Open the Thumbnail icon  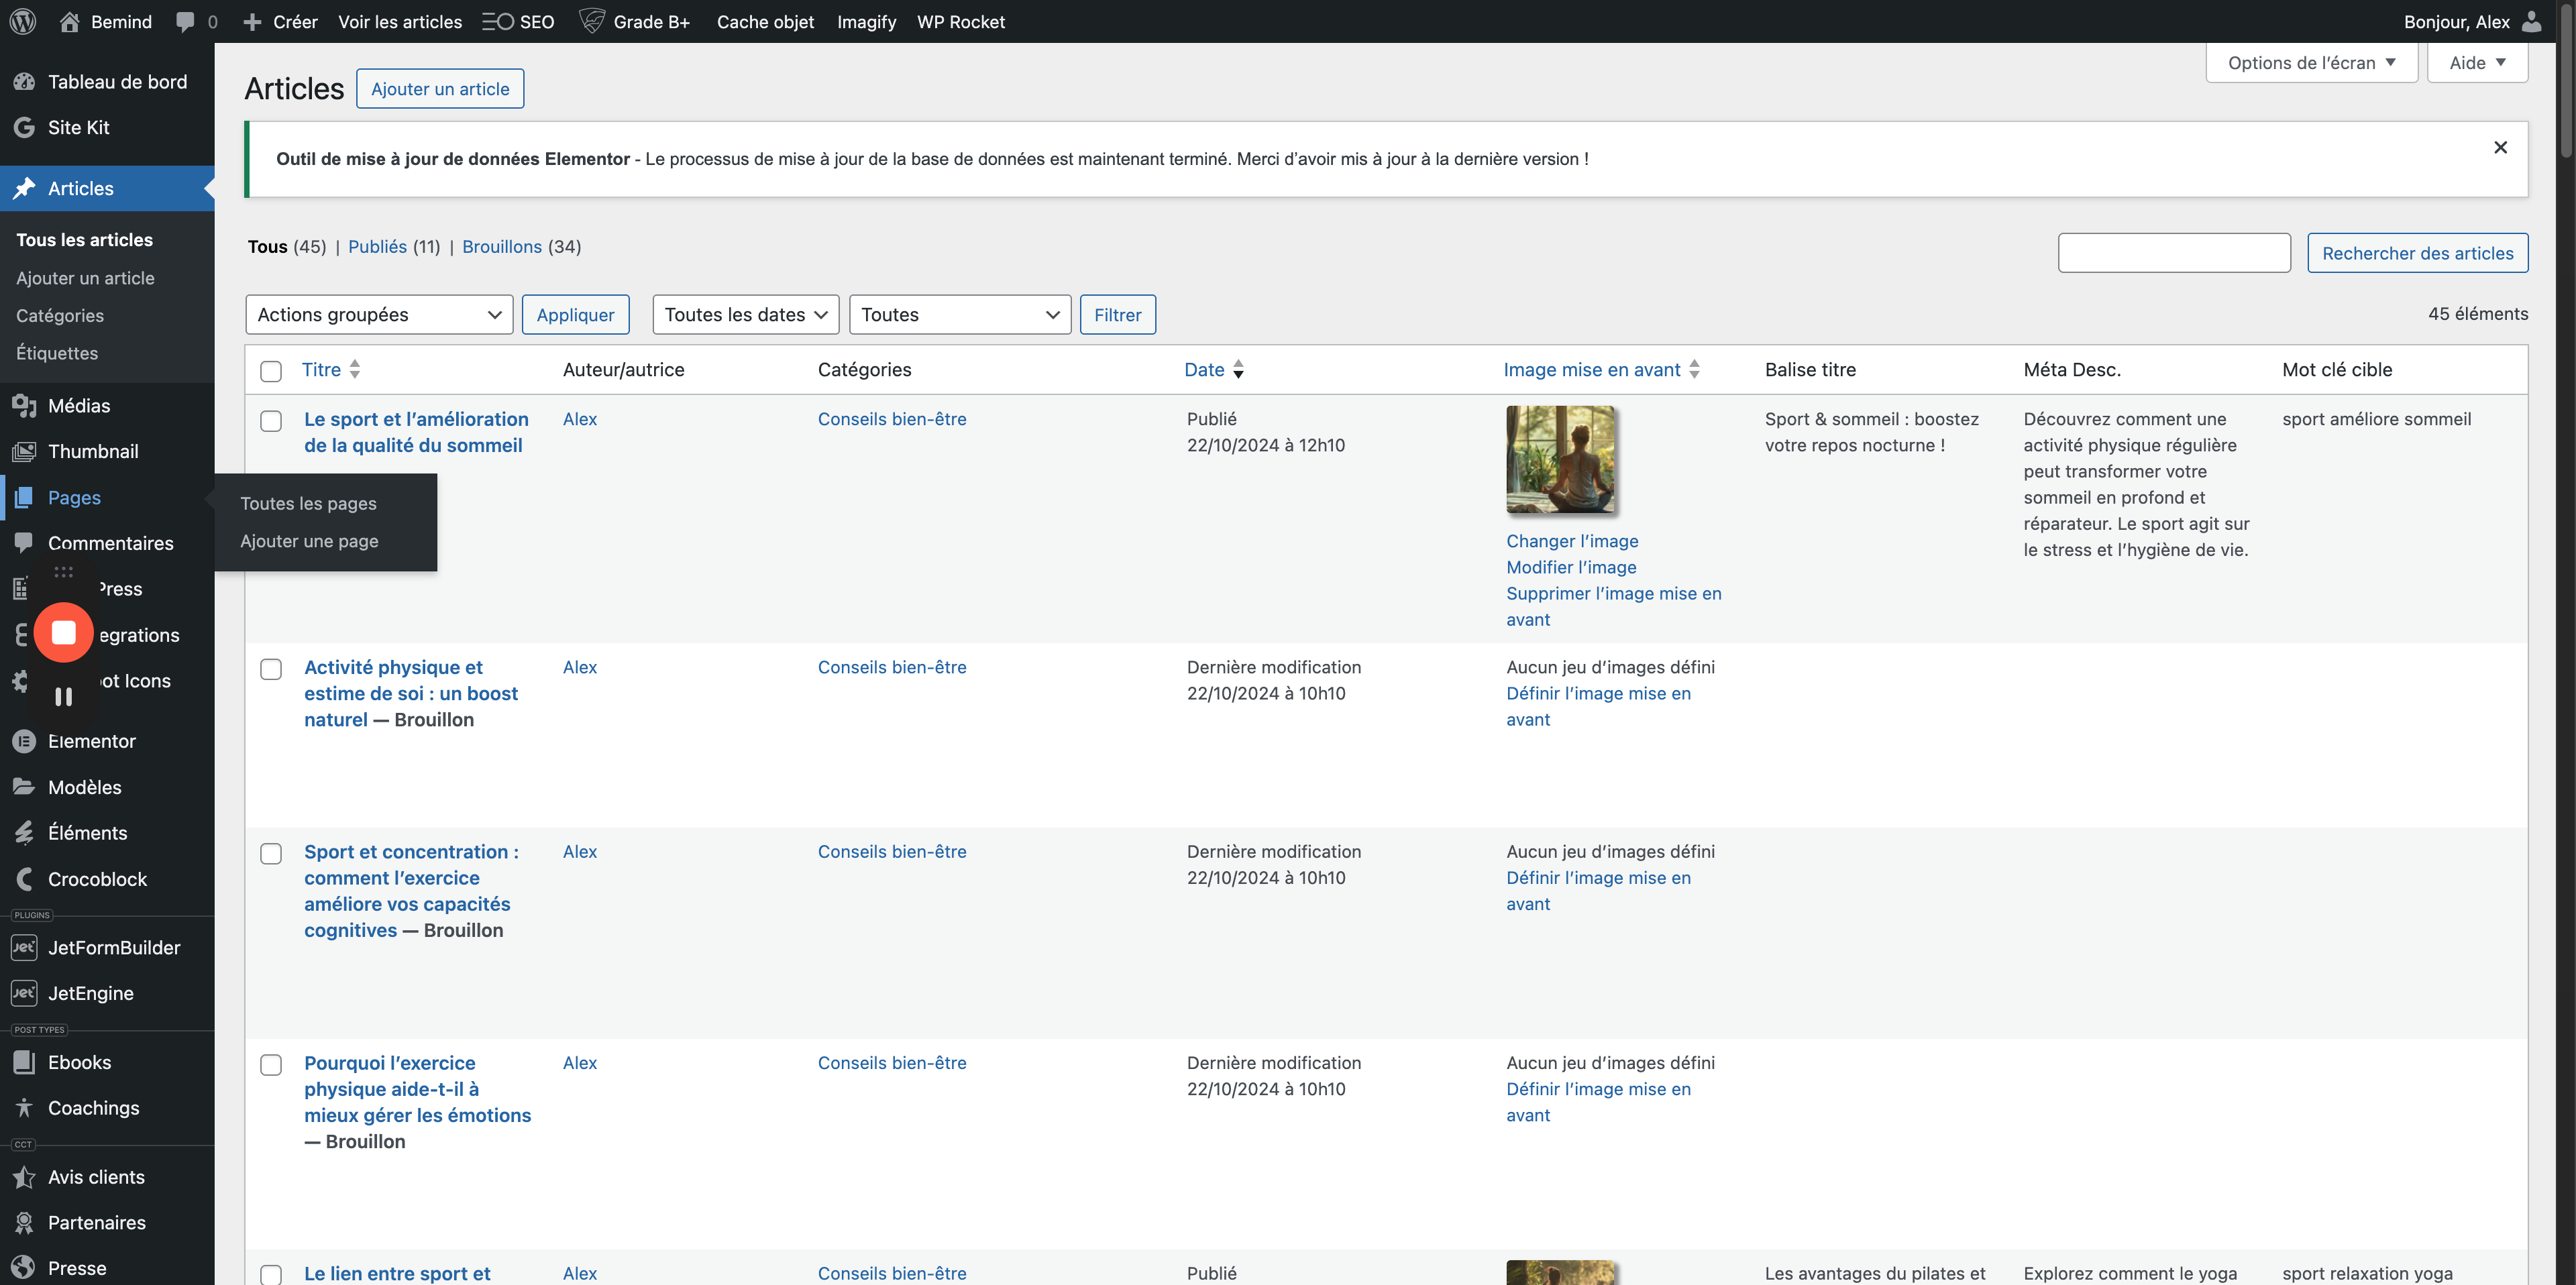point(24,451)
